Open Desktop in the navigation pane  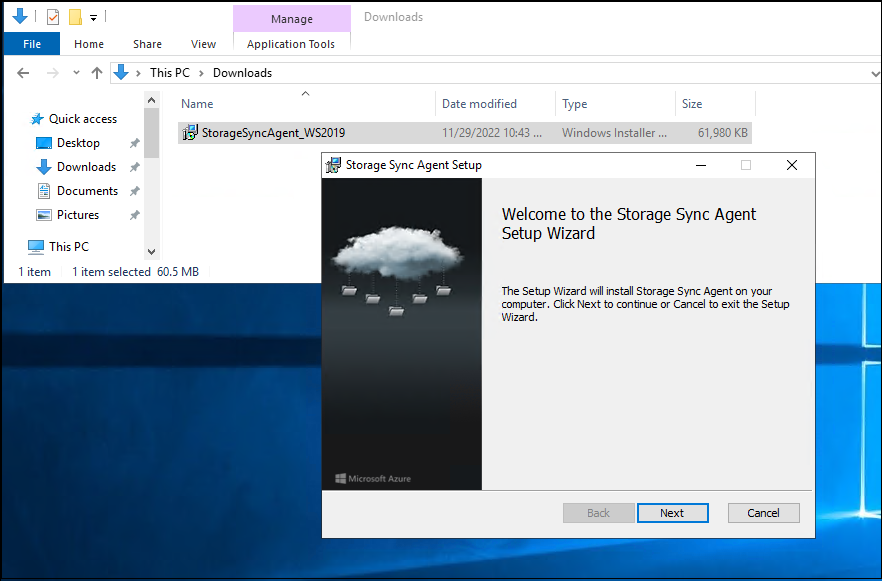point(78,143)
